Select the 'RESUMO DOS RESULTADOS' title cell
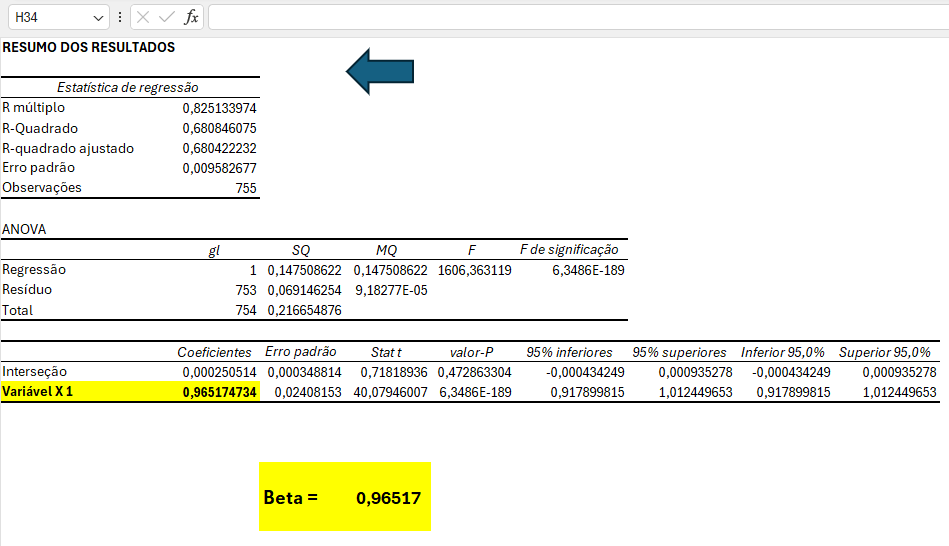Viewport: 949px width, 546px height. coord(88,47)
